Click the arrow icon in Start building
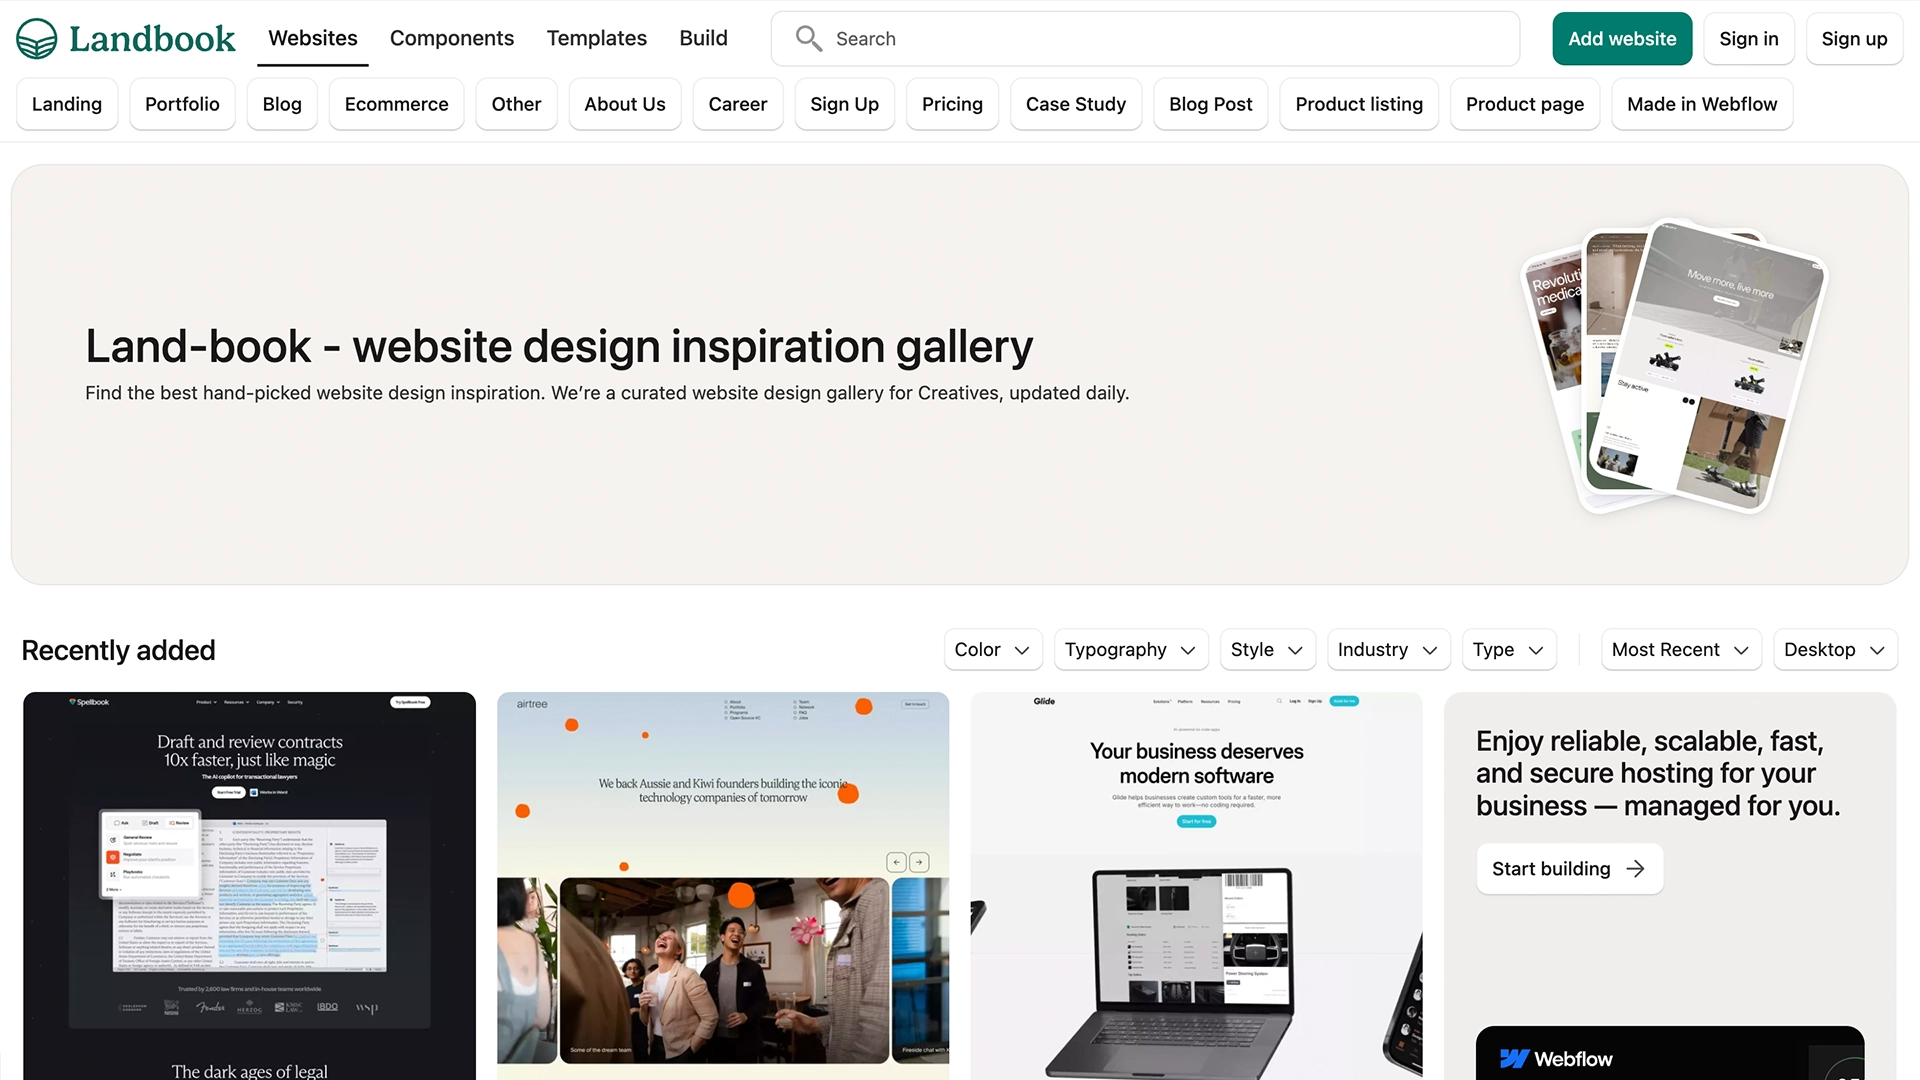The image size is (1920, 1080). 1635,869
